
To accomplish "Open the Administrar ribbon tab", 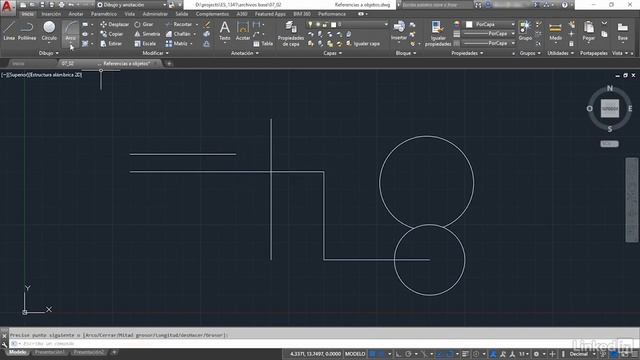I will pyautogui.click(x=155, y=14).
